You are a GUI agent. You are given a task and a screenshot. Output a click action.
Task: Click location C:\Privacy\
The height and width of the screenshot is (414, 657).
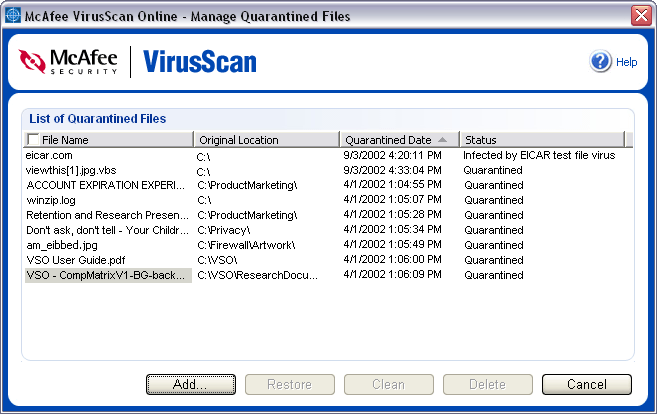(x=223, y=230)
